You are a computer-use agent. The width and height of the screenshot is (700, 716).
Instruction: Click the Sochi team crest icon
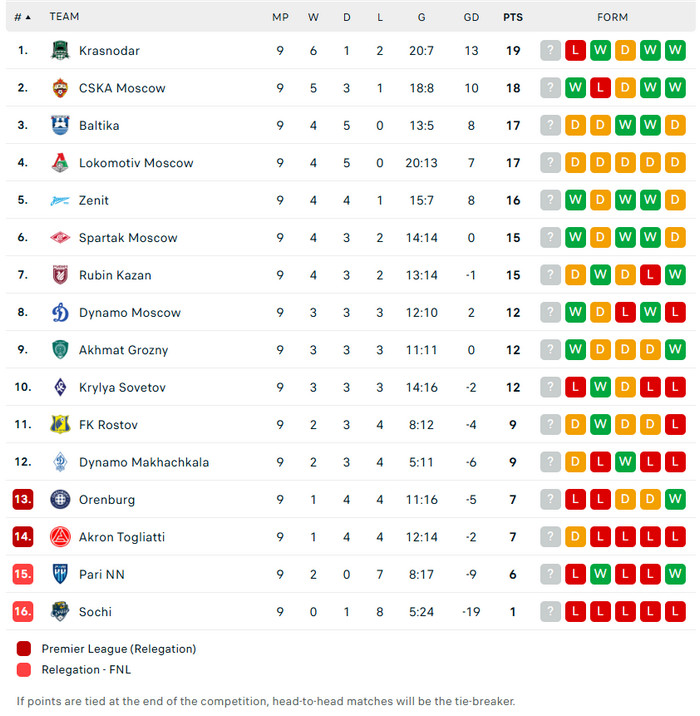60,612
